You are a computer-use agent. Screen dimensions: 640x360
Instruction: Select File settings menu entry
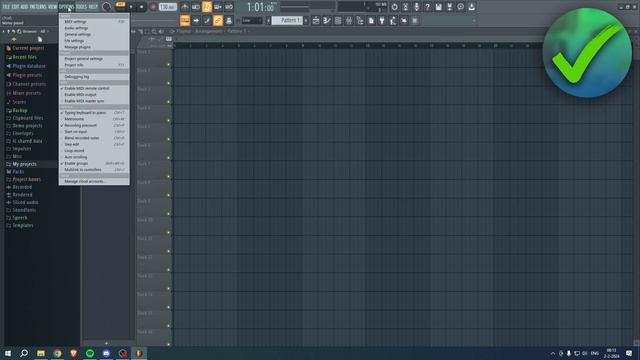tap(94, 41)
